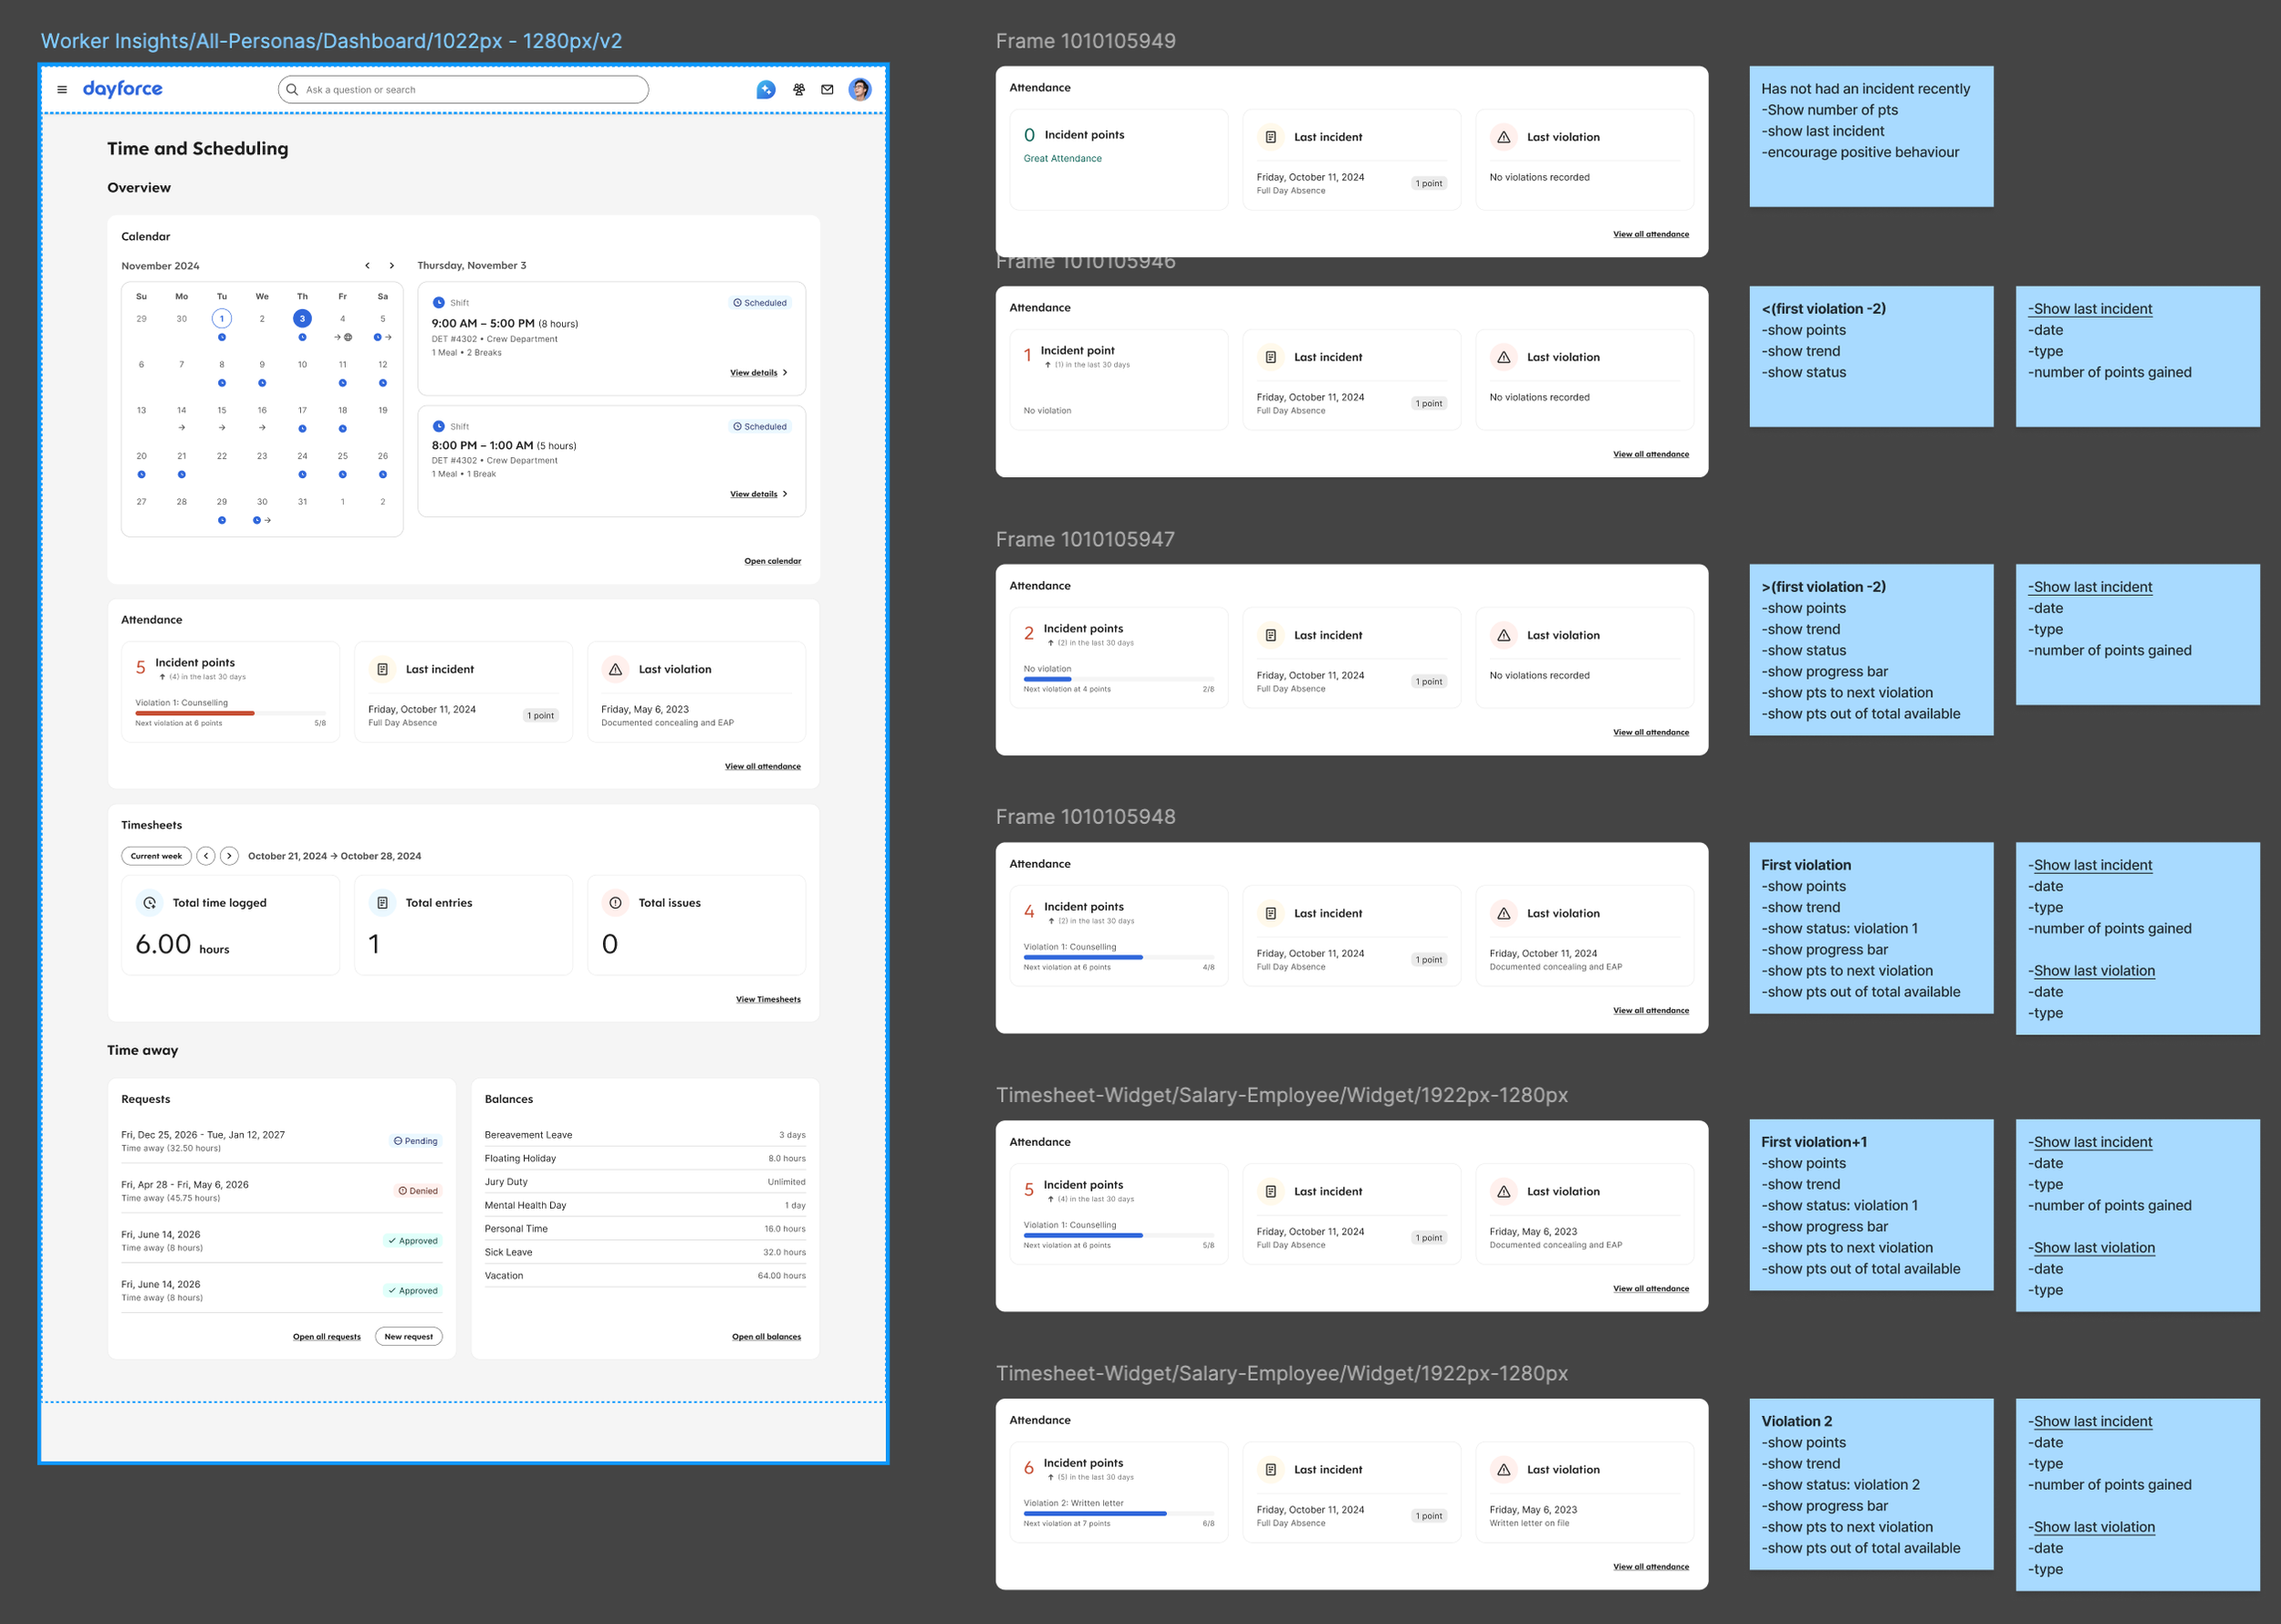
Task: Open the team people icon in header
Action: (x=799, y=90)
